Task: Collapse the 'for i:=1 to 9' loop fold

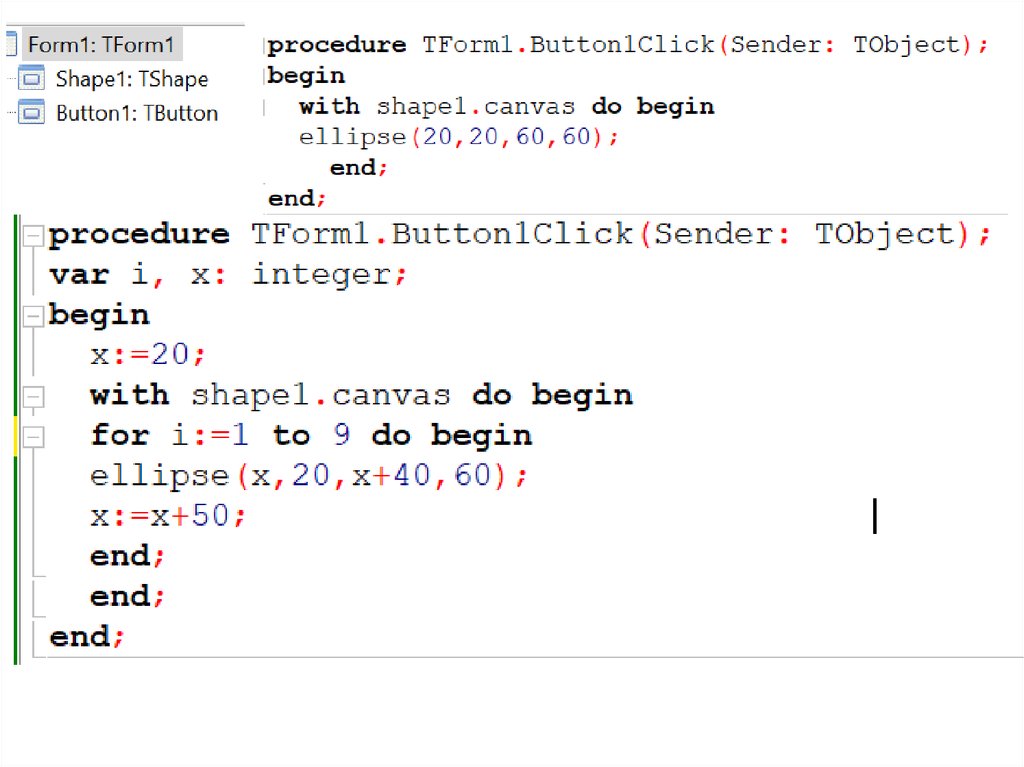Action: pos(34,437)
